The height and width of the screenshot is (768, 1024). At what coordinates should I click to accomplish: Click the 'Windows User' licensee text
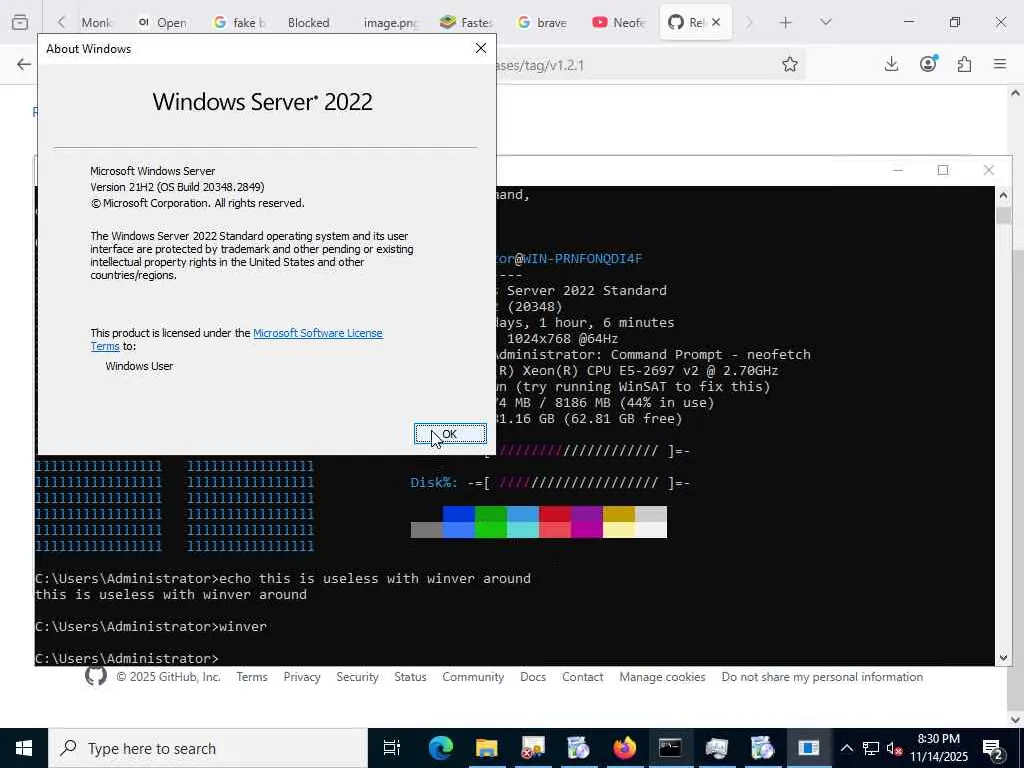point(139,366)
